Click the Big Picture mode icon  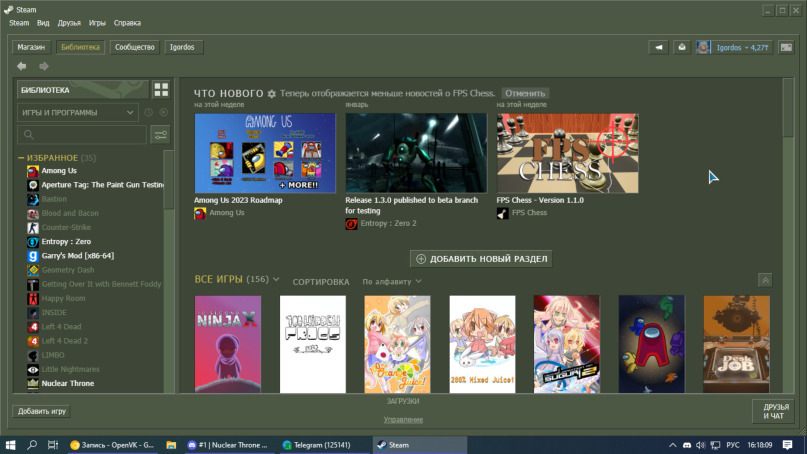point(786,47)
